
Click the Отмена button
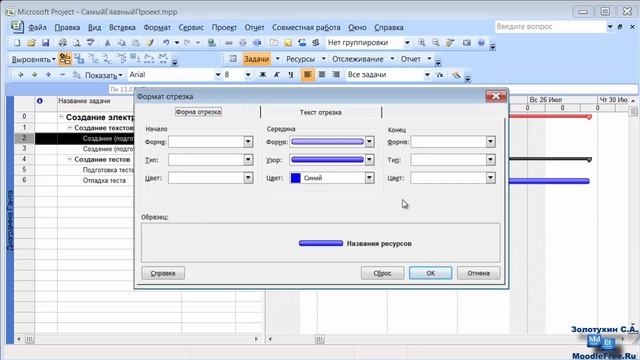click(478, 273)
